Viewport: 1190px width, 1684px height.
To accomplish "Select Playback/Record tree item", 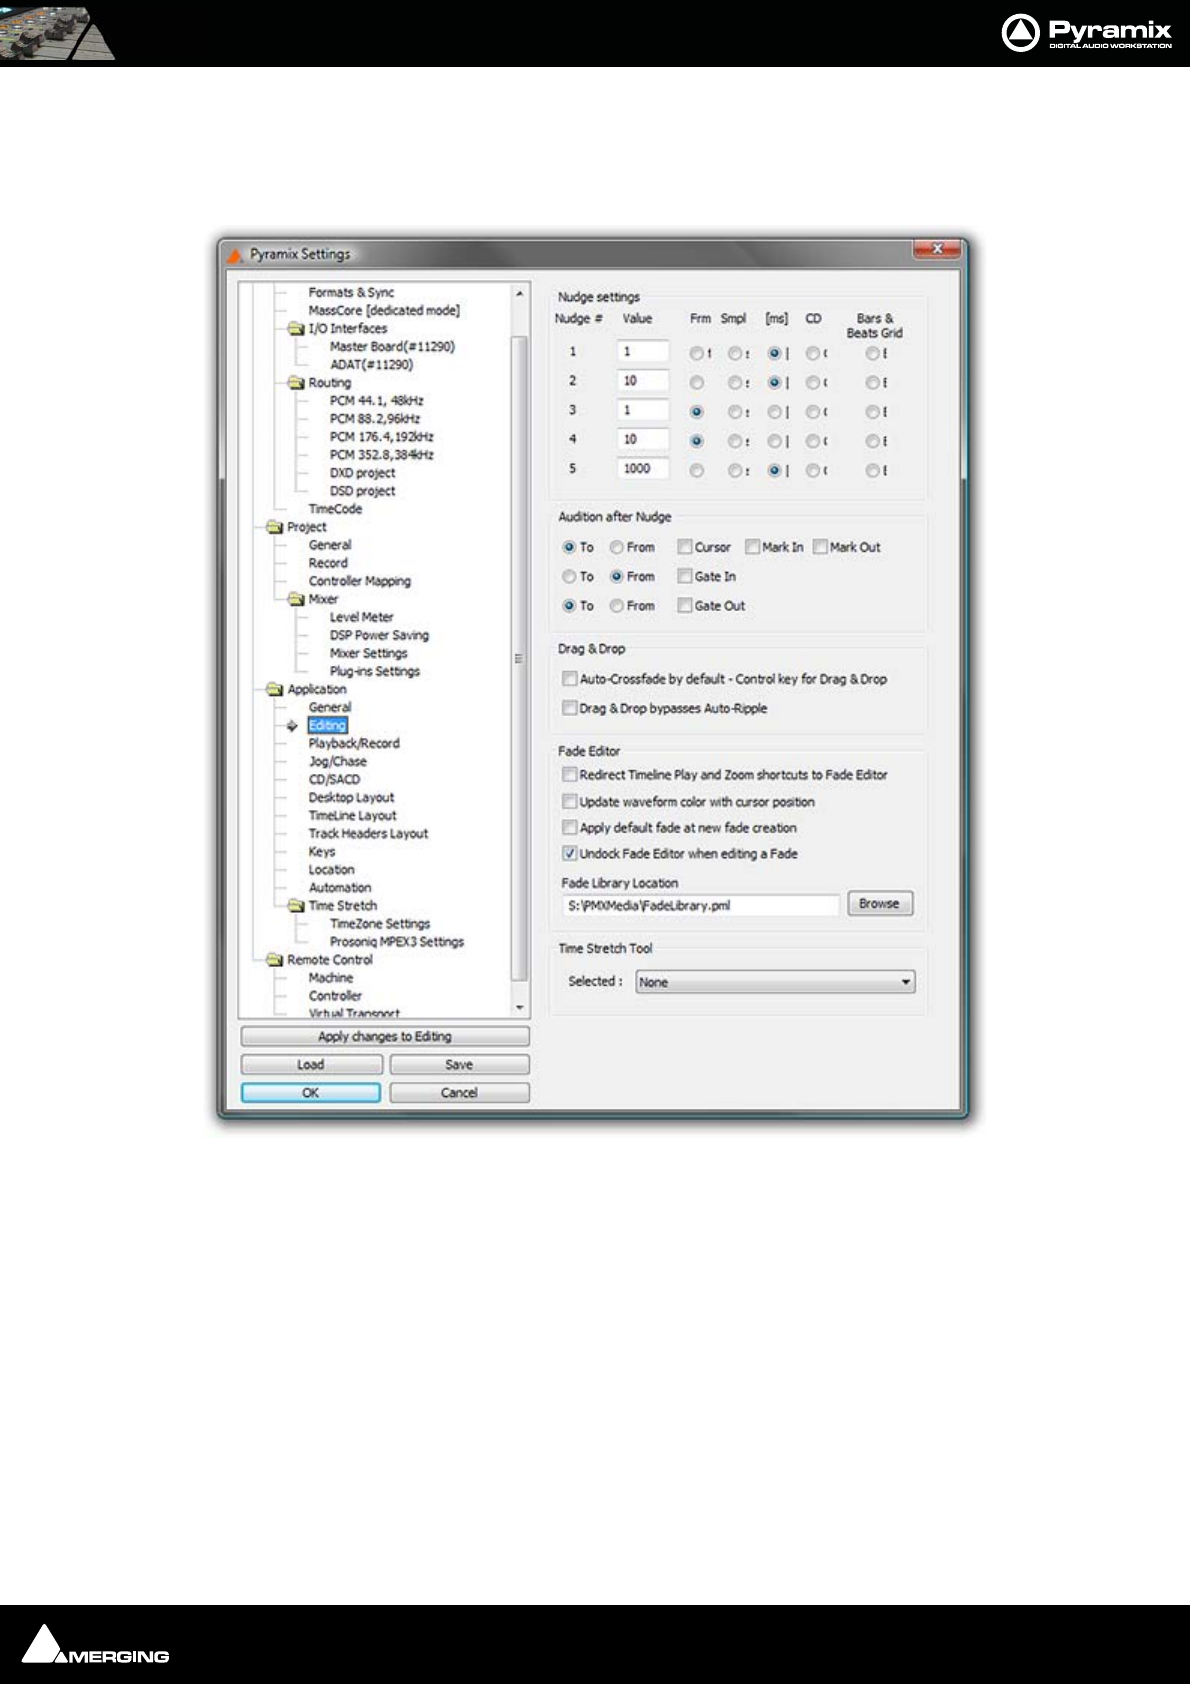I will coord(354,743).
